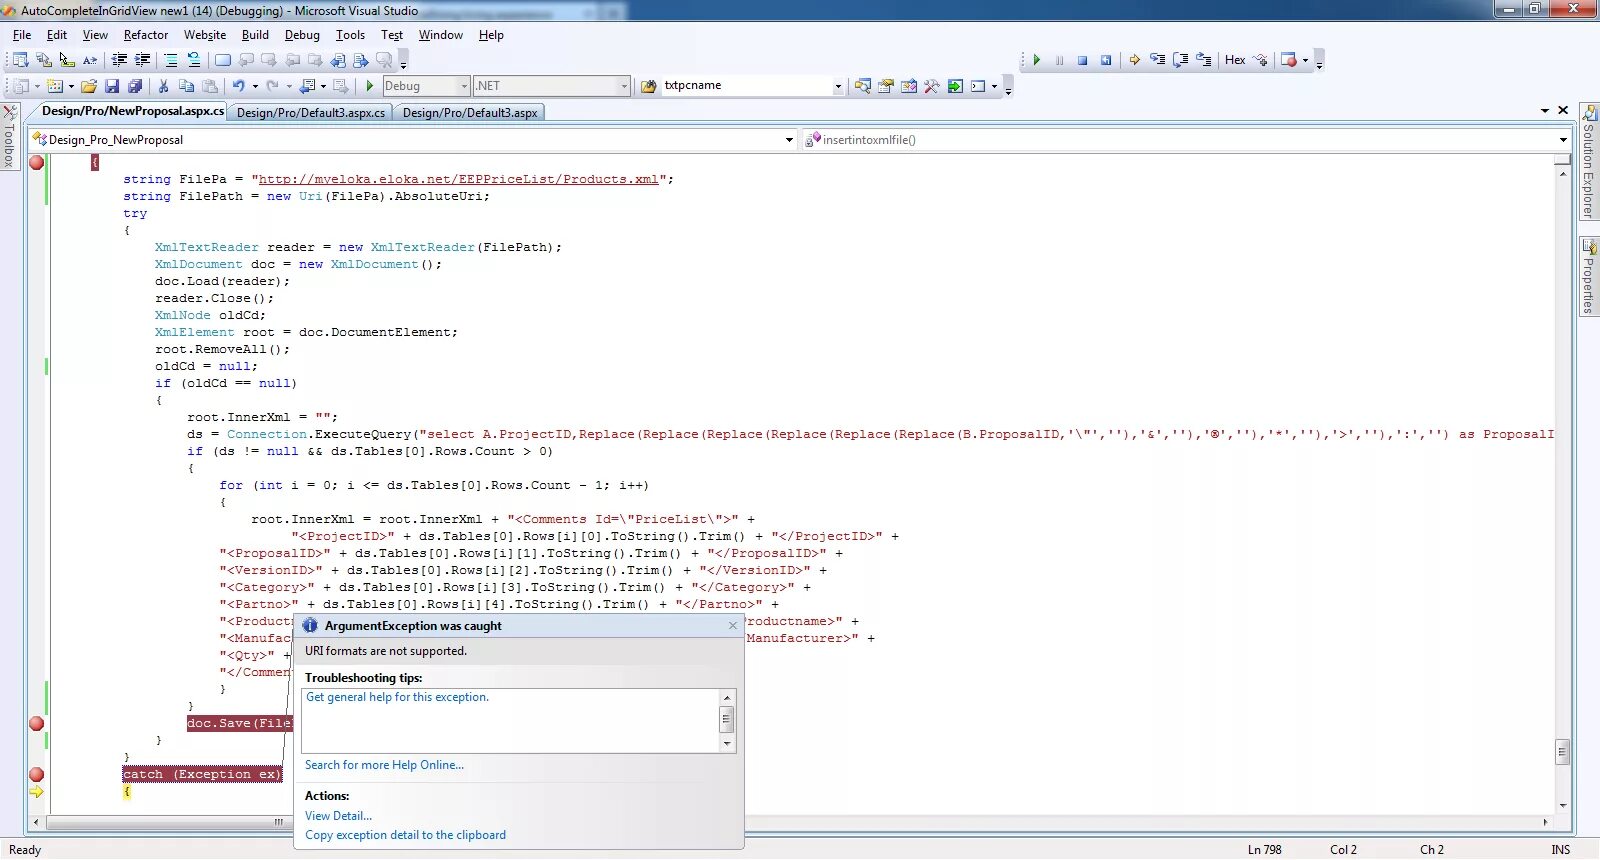Click the Uncomment lines icon
1600x860 pixels.
pos(194,60)
